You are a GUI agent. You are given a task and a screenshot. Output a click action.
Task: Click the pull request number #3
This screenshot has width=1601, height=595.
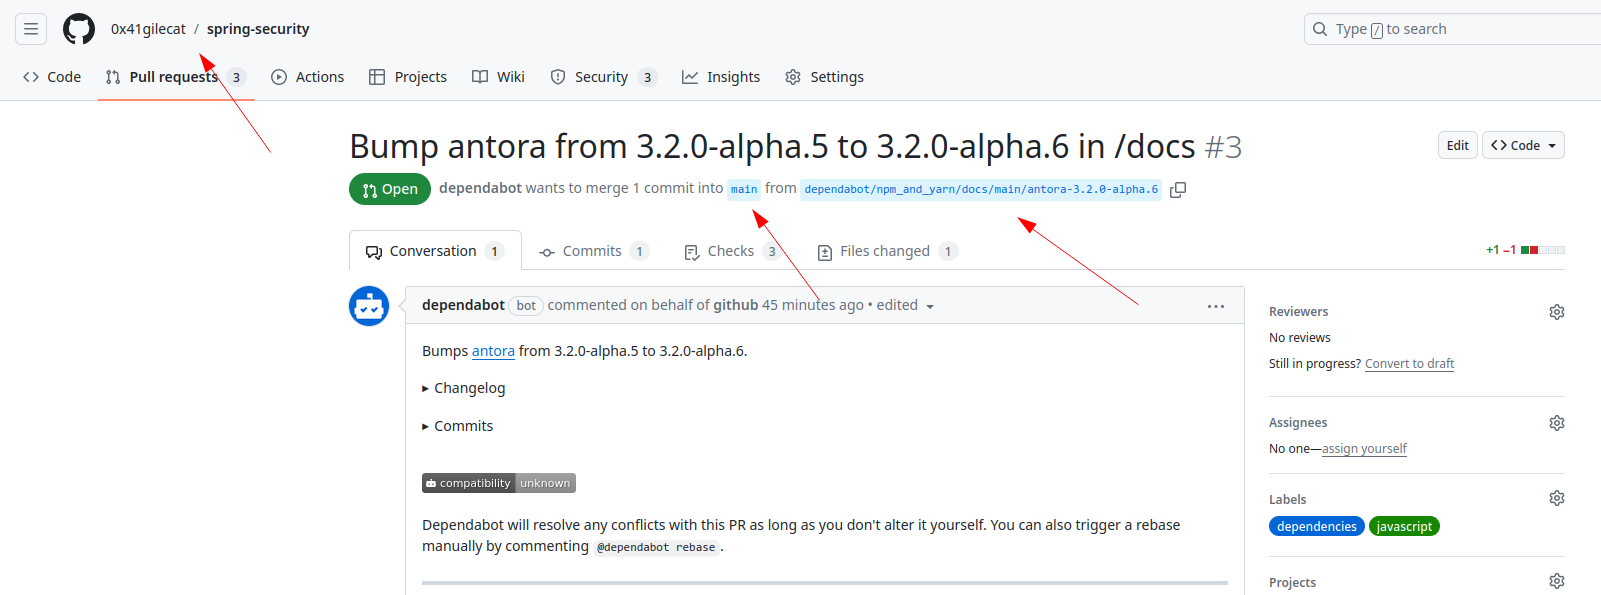point(1223,147)
